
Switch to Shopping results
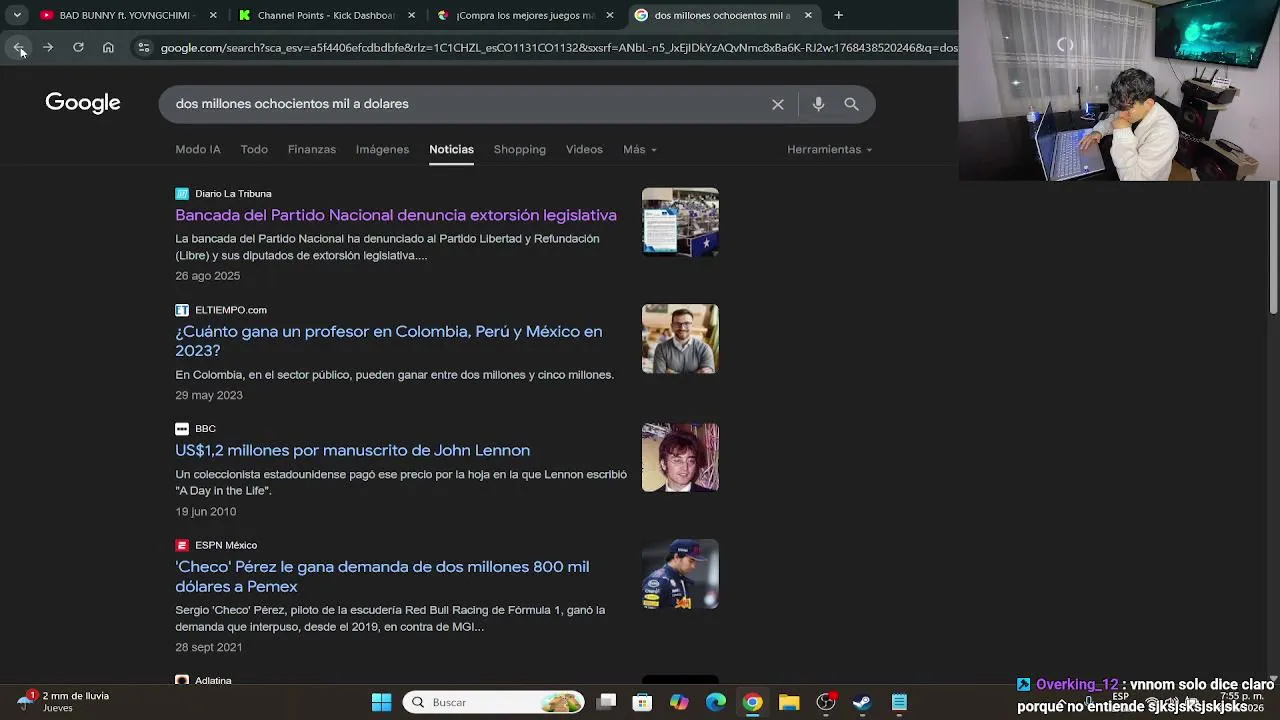click(519, 149)
